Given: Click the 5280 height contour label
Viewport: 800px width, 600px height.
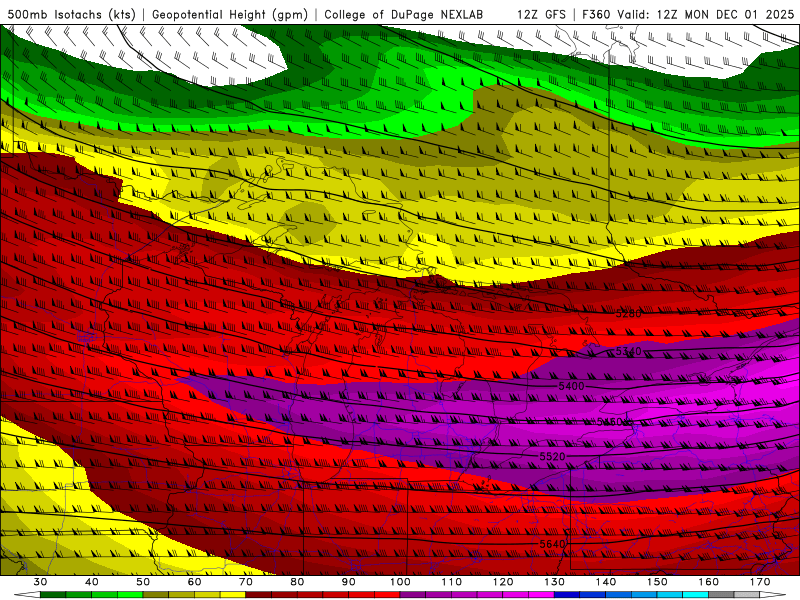Looking at the screenshot, I should (629, 313).
